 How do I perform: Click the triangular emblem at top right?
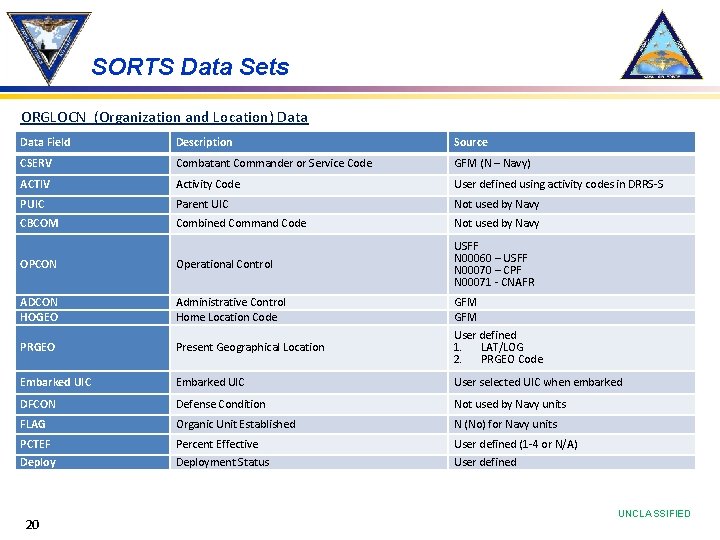(662, 45)
